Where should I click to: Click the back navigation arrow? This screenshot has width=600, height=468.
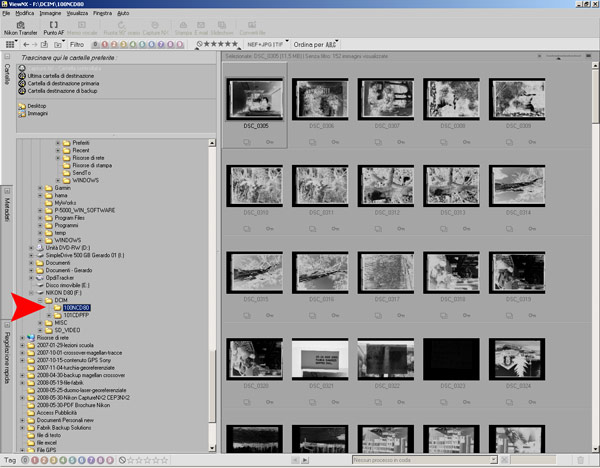(27, 45)
